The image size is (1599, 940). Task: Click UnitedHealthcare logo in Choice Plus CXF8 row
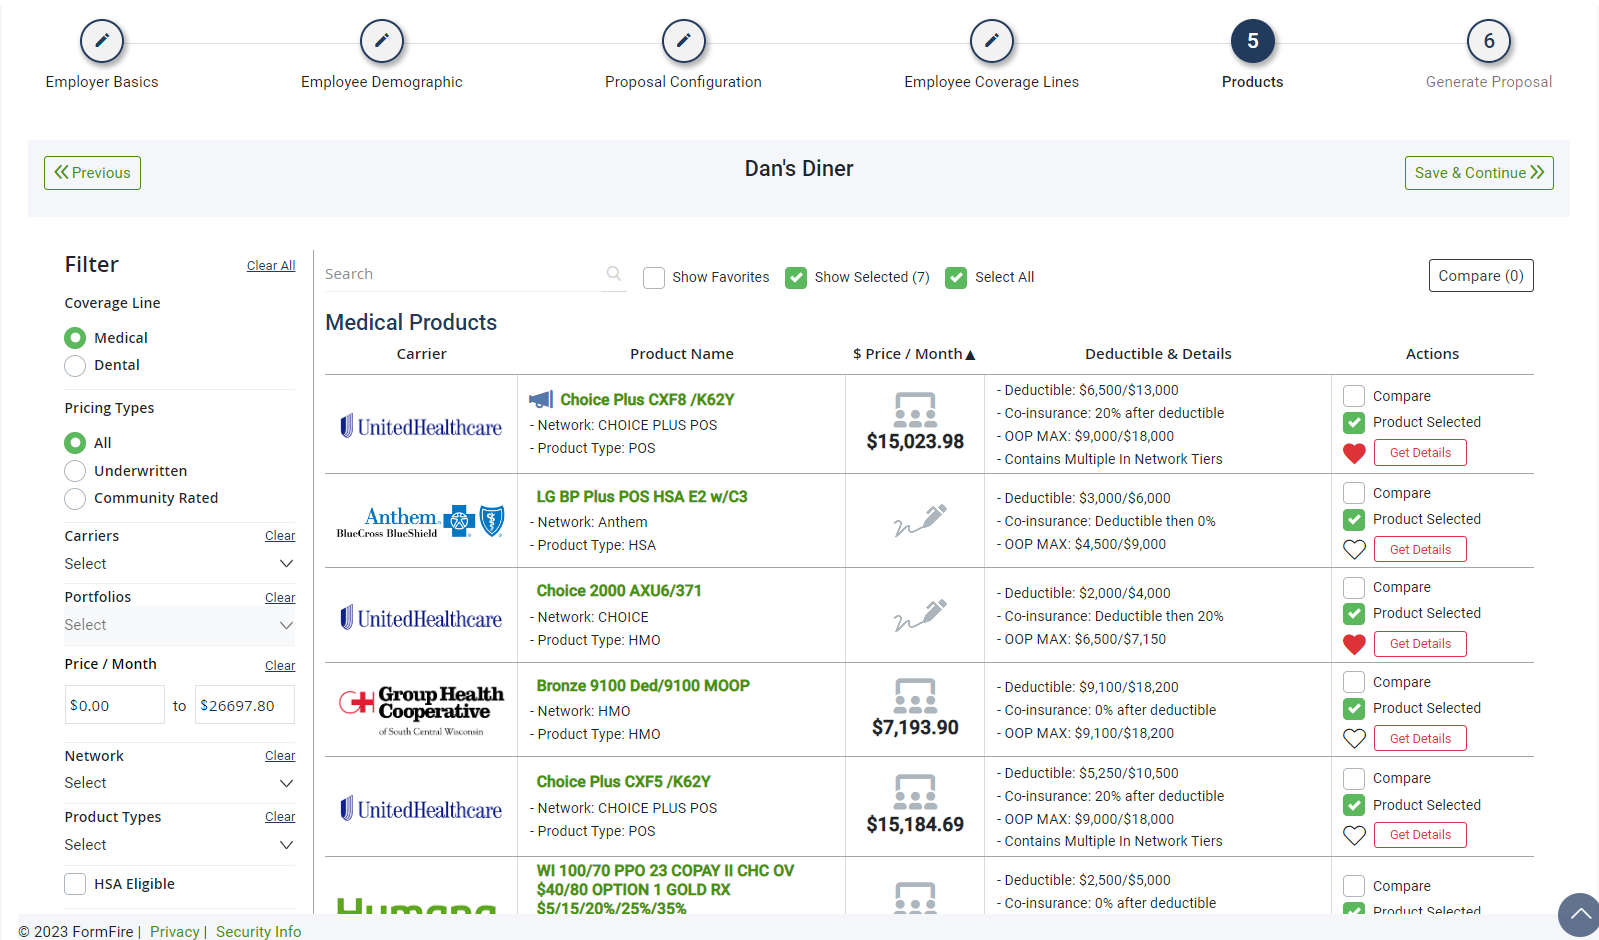[421, 427]
